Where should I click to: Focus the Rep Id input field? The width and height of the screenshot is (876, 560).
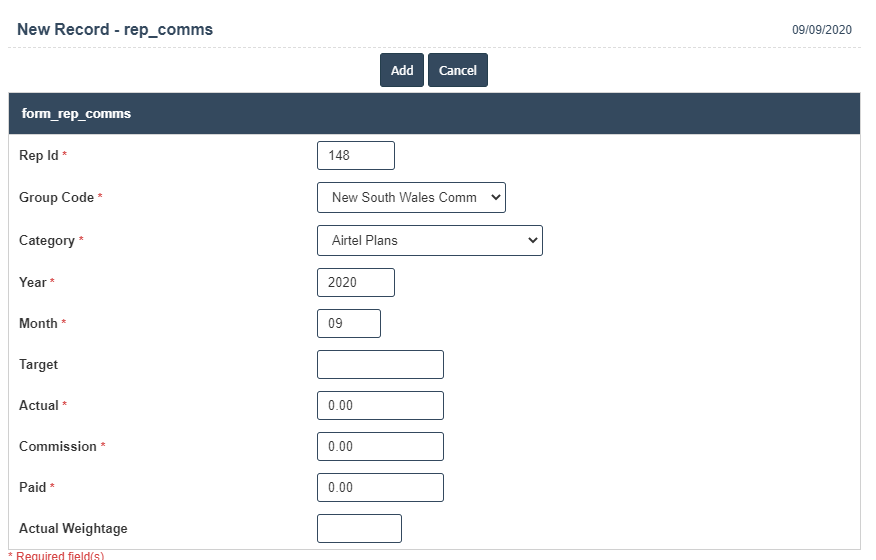tap(355, 156)
